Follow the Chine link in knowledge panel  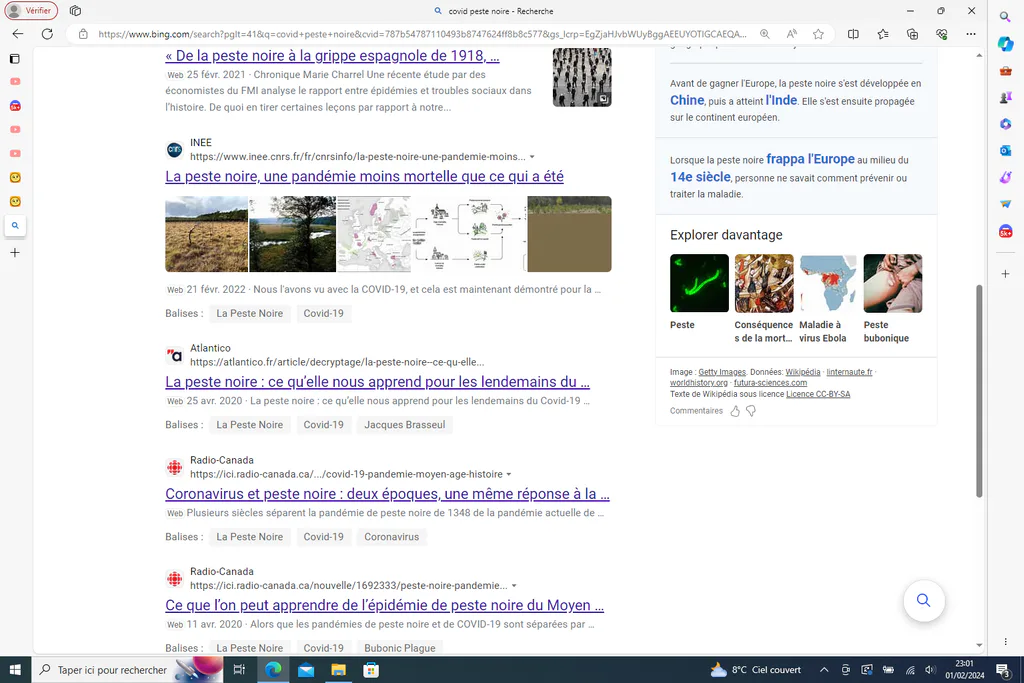(x=687, y=101)
